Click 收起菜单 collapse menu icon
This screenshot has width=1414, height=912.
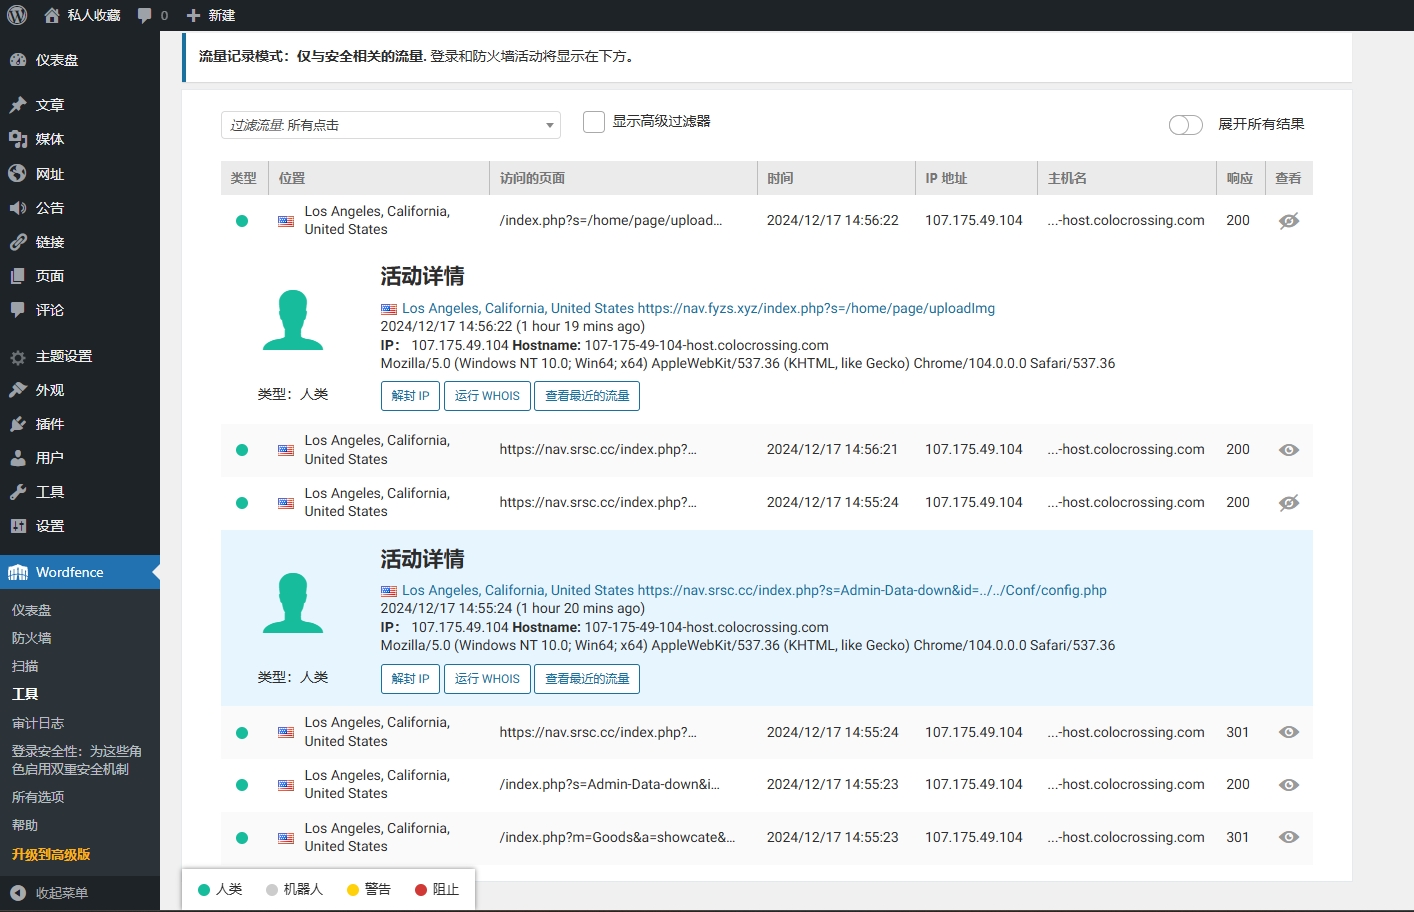18,893
